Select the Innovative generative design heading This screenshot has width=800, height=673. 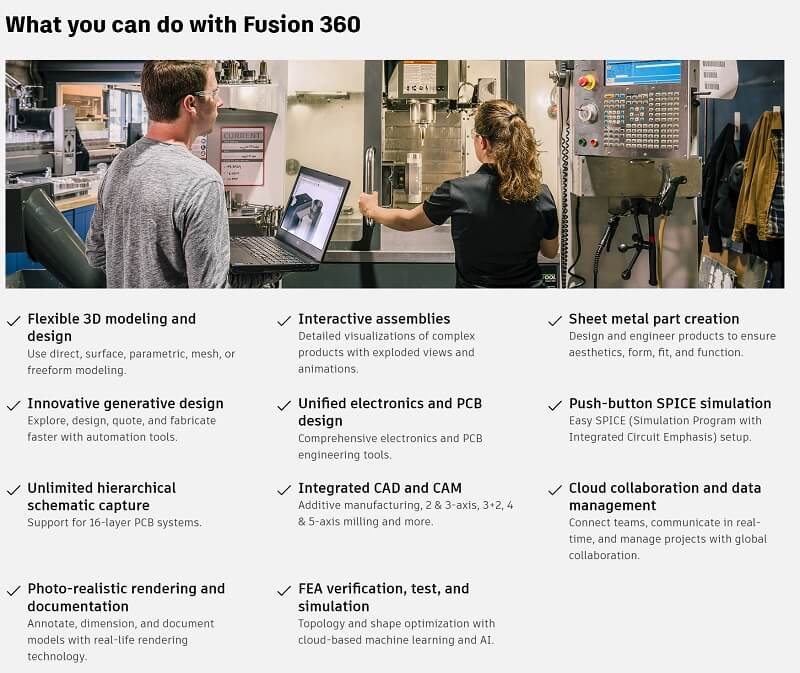pos(125,404)
